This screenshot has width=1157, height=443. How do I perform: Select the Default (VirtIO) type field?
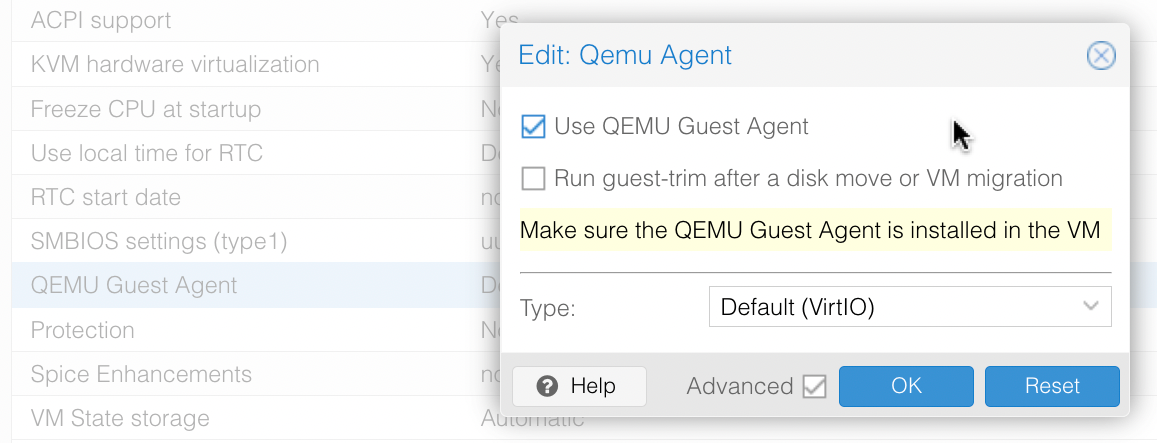[x=910, y=306]
